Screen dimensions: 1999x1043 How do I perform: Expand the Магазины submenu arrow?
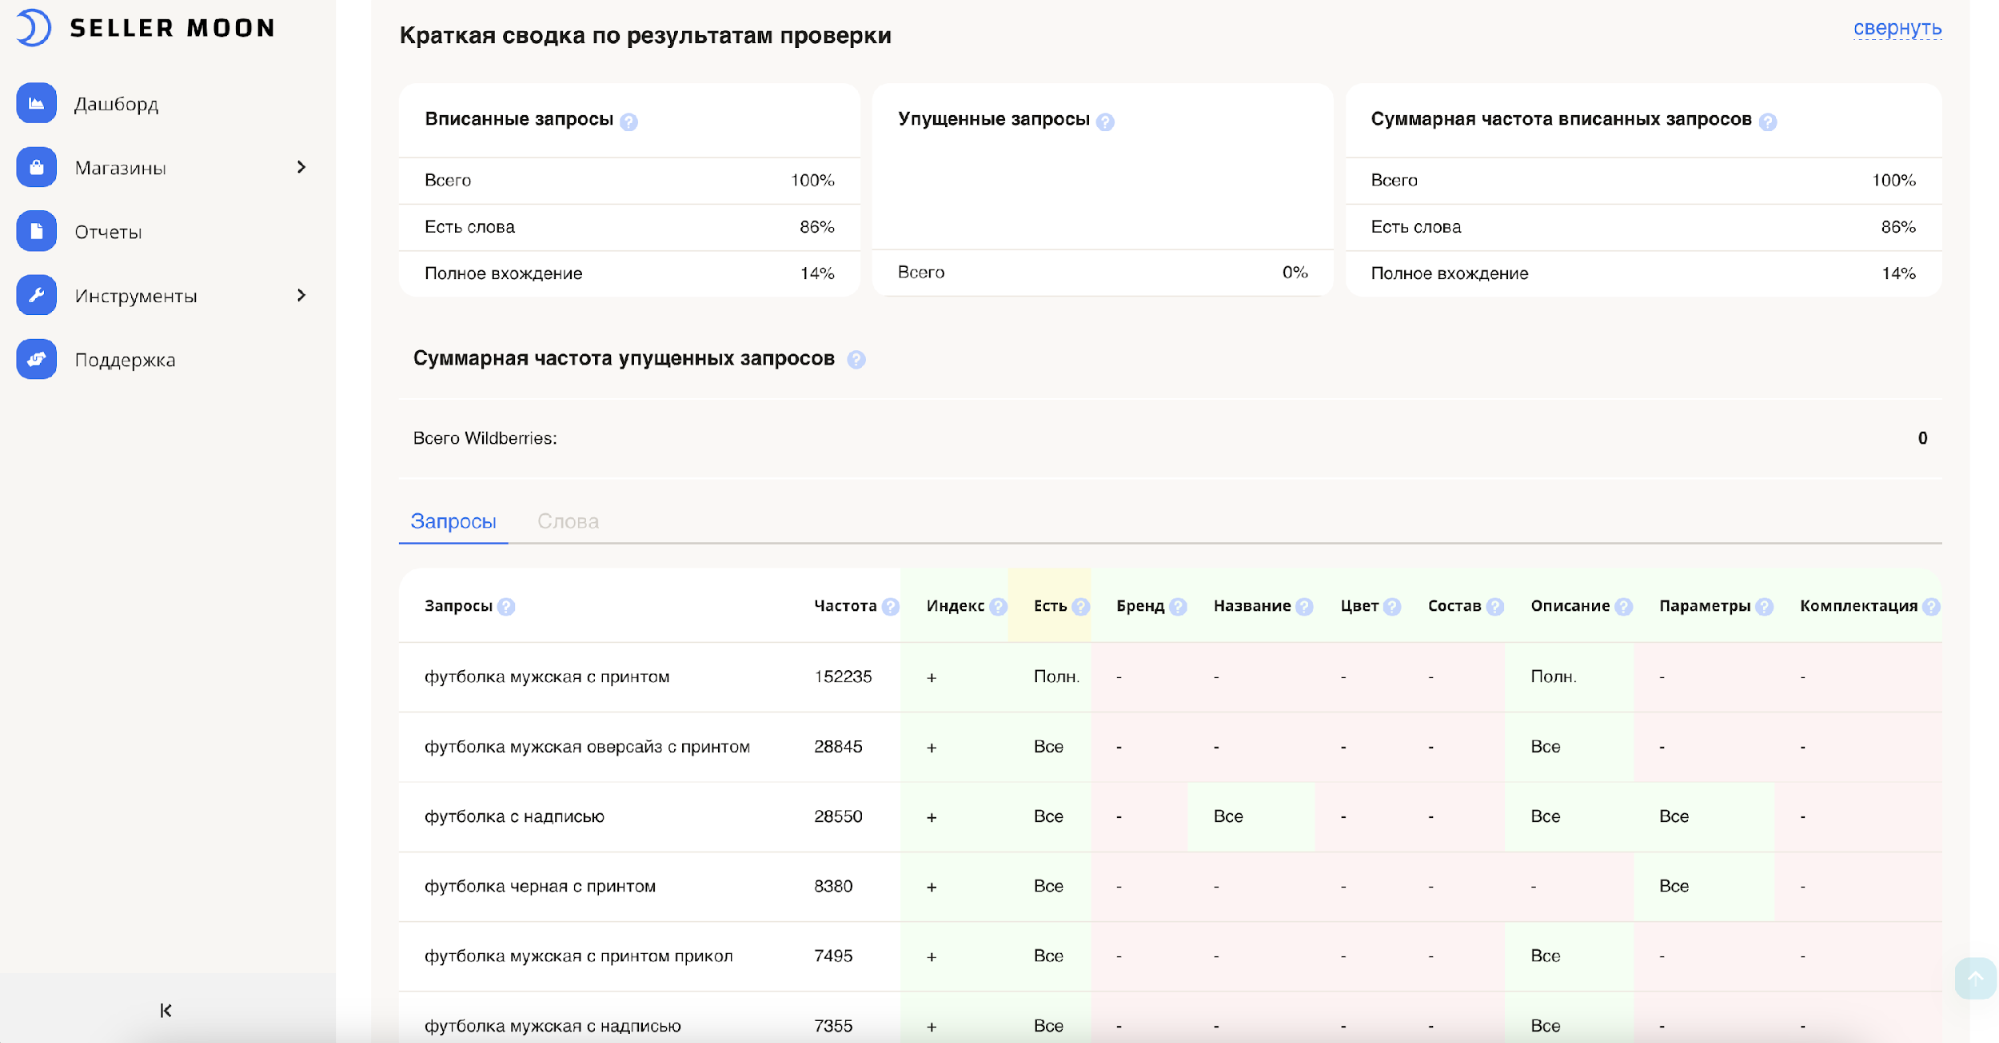[301, 167]
